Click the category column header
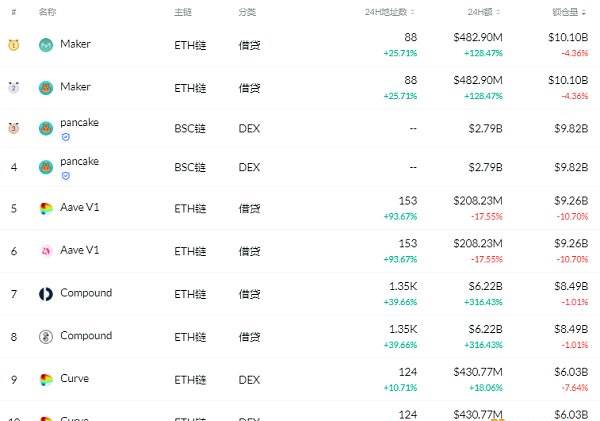 pyautogui.click(x=247, y=12)
